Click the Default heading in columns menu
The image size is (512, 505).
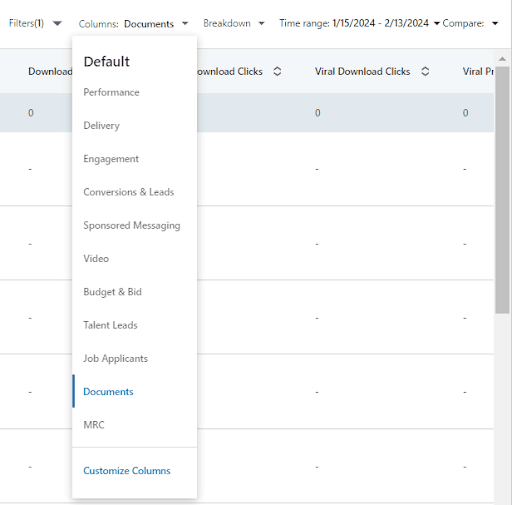(x=107, y=62)
